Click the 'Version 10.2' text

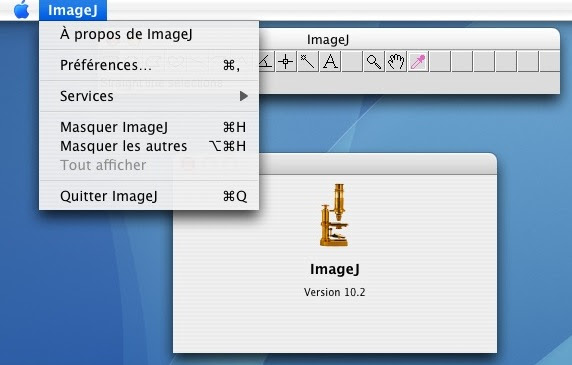tap(335, 292)
